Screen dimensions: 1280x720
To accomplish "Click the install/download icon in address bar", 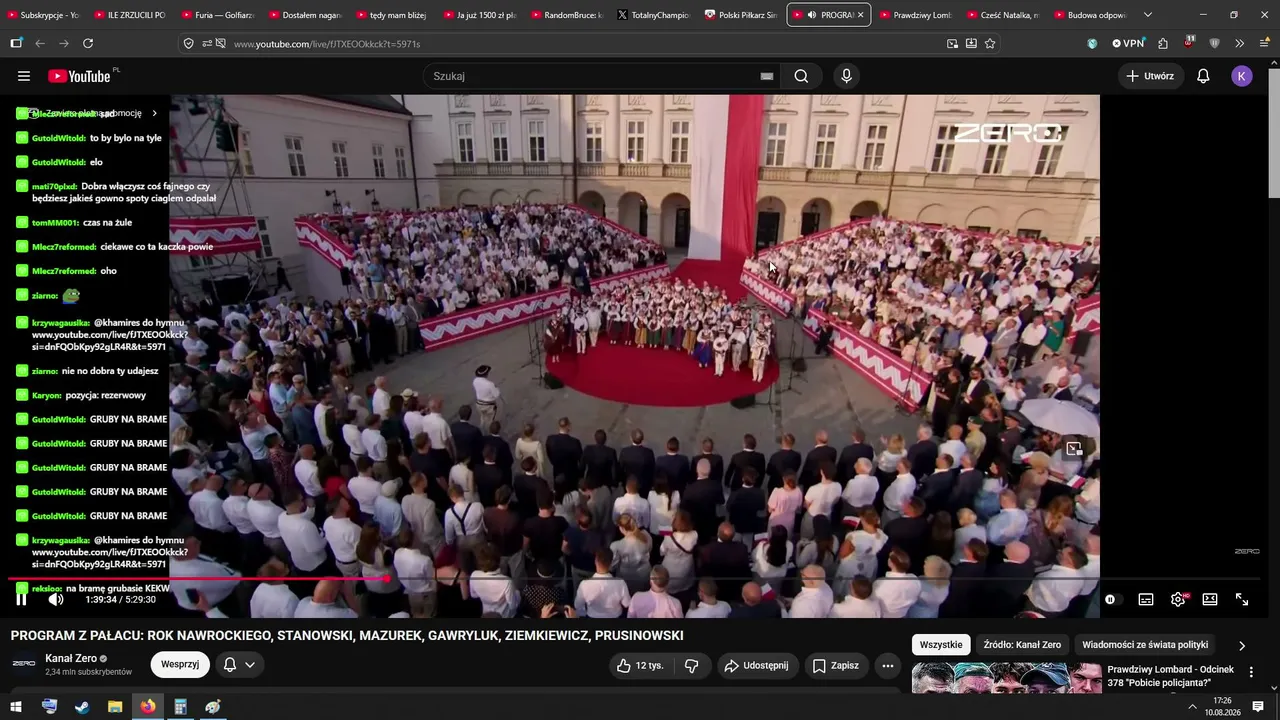I will point(971,44).
